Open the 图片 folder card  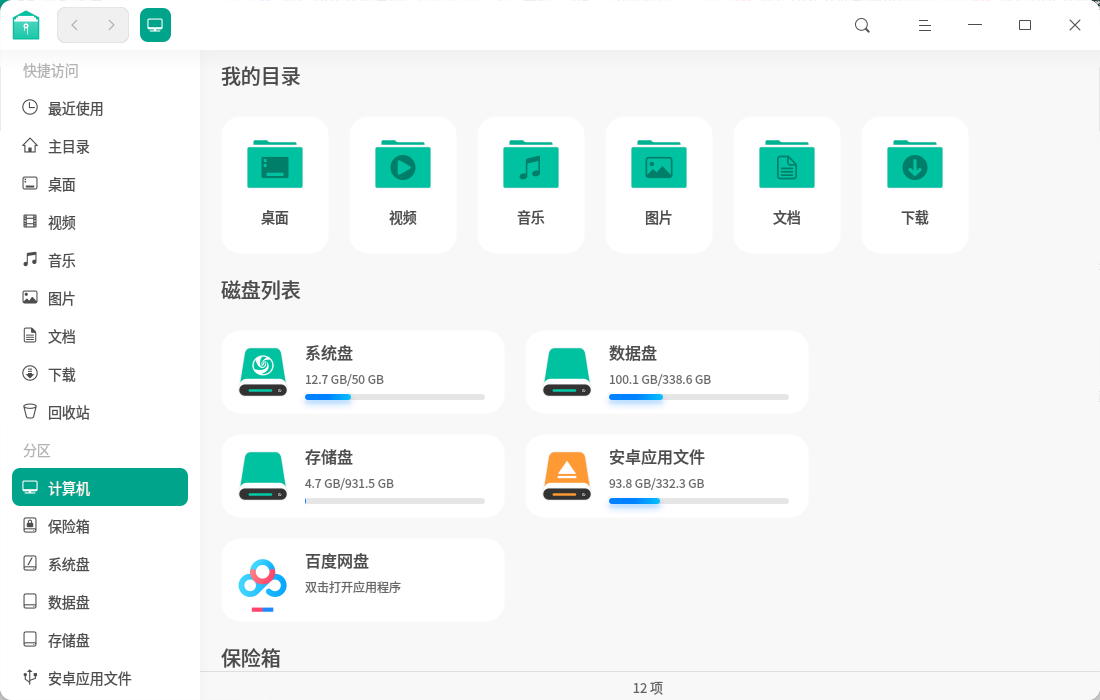[x=659, y=184]
